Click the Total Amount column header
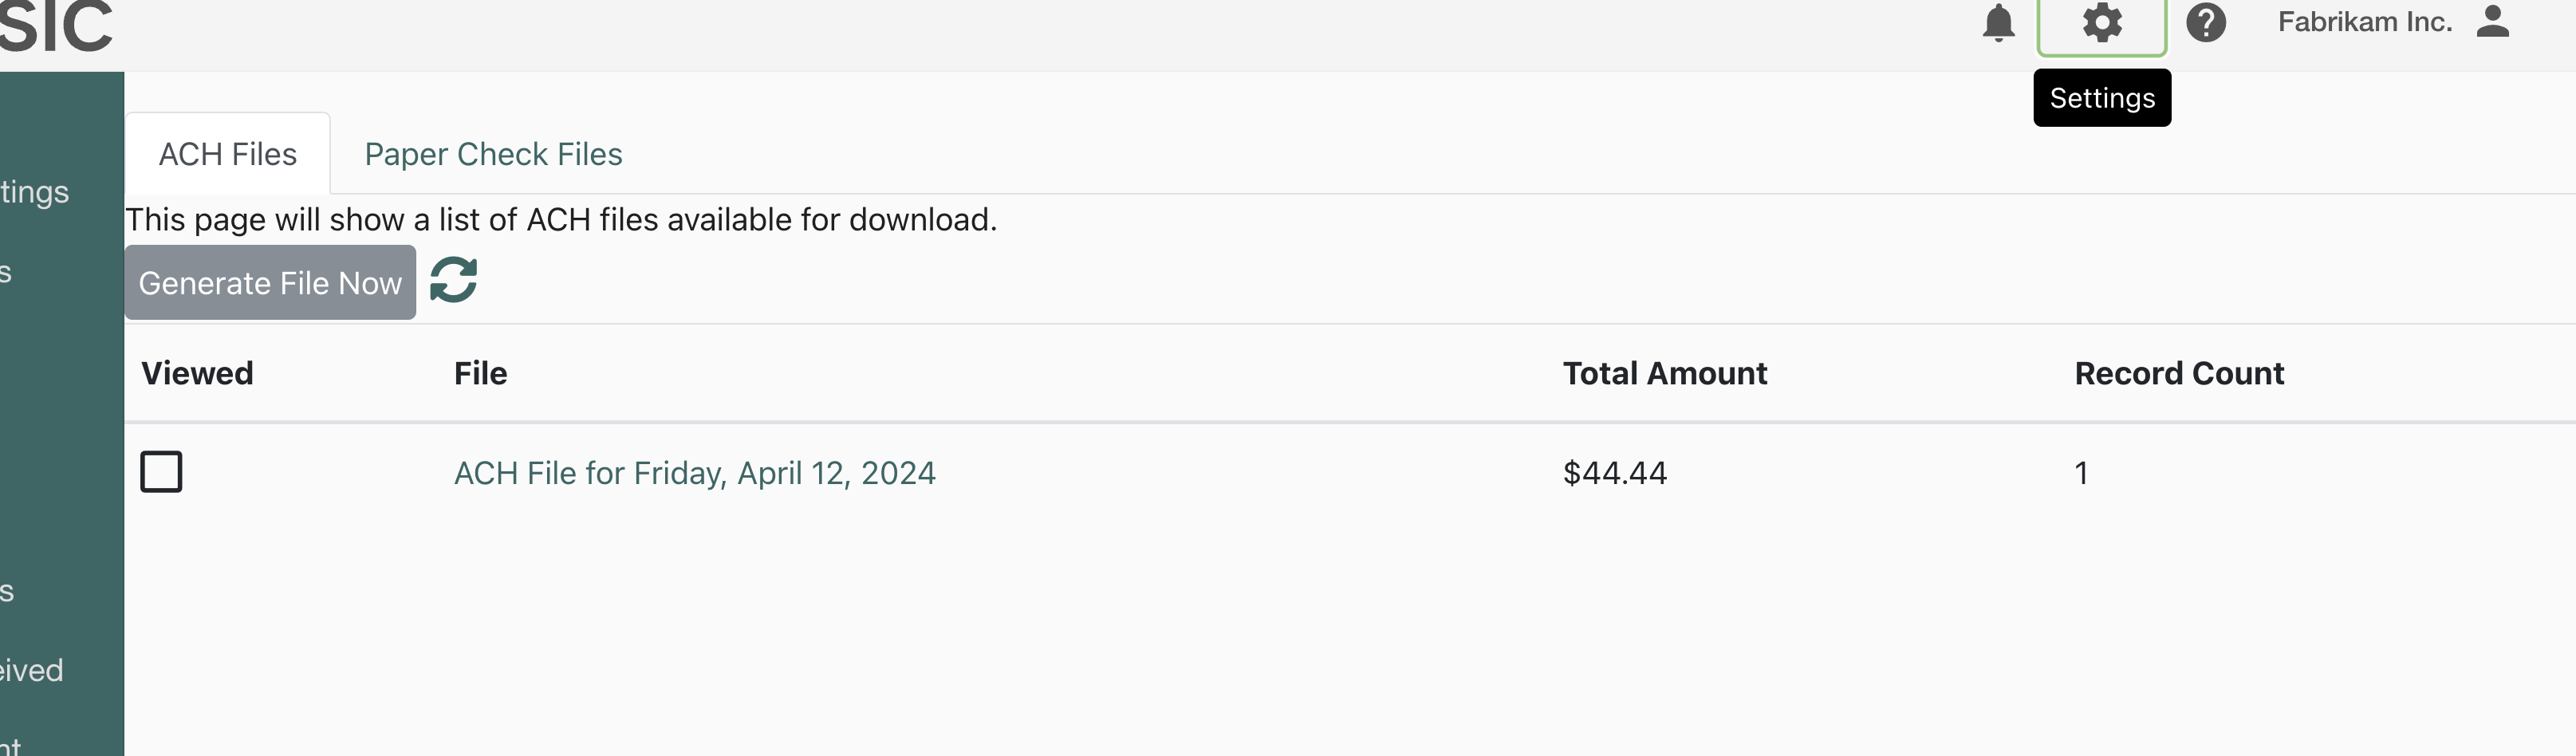Screen dimensions: 2576x756 tap(1665, 373)
